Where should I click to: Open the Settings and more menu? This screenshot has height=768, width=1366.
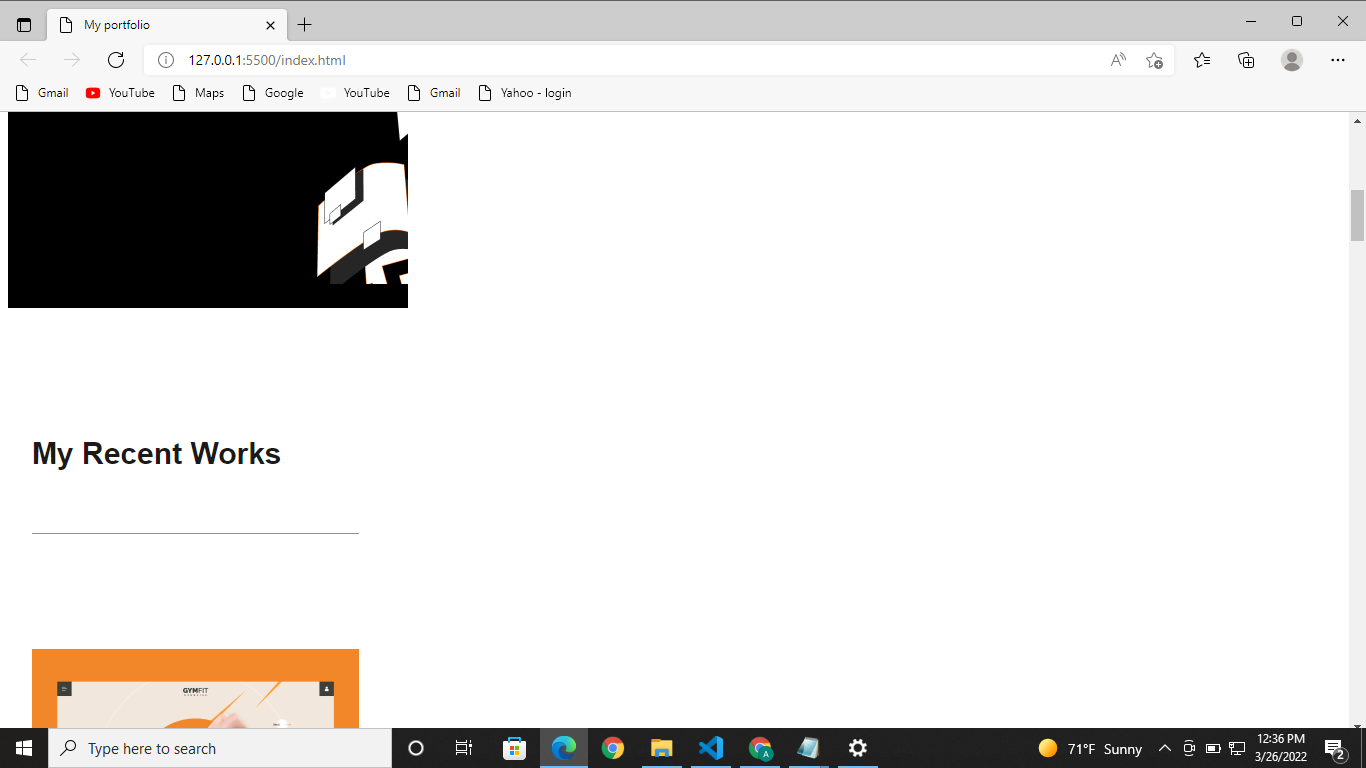(x=1337, y=60)
